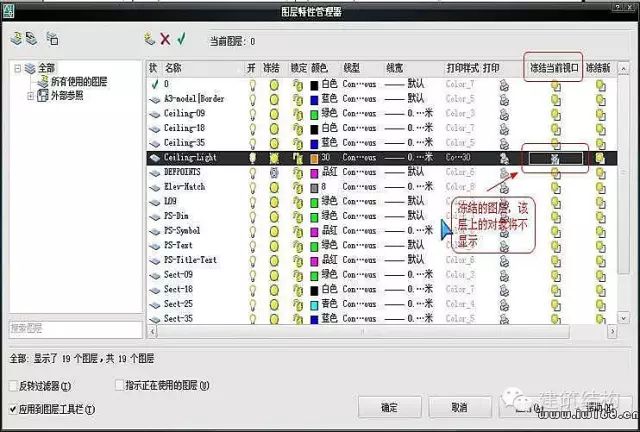Select 所有使用的图层 filter
The height and width of the screenshot is (432, 640).
tap(78, 82)
